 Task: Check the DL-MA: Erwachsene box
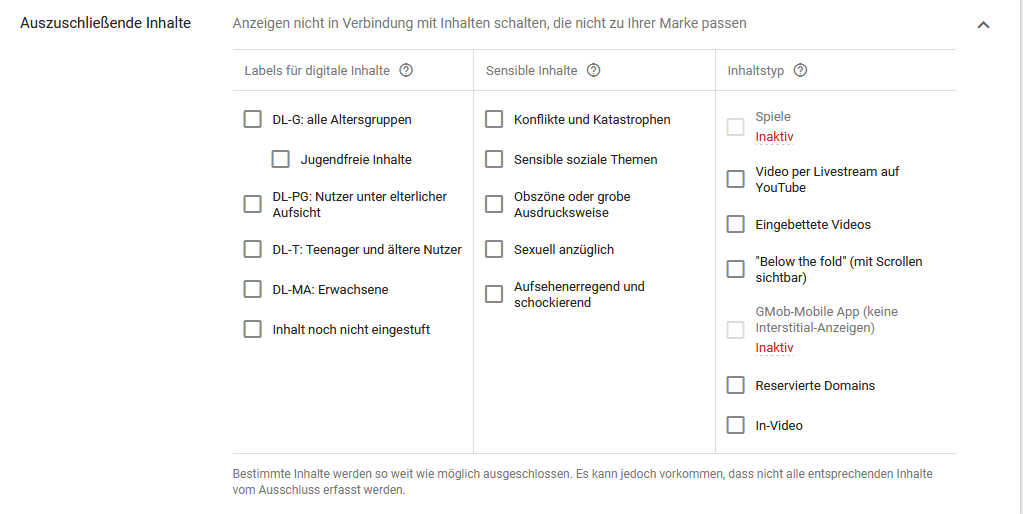(x=253, y=289)
